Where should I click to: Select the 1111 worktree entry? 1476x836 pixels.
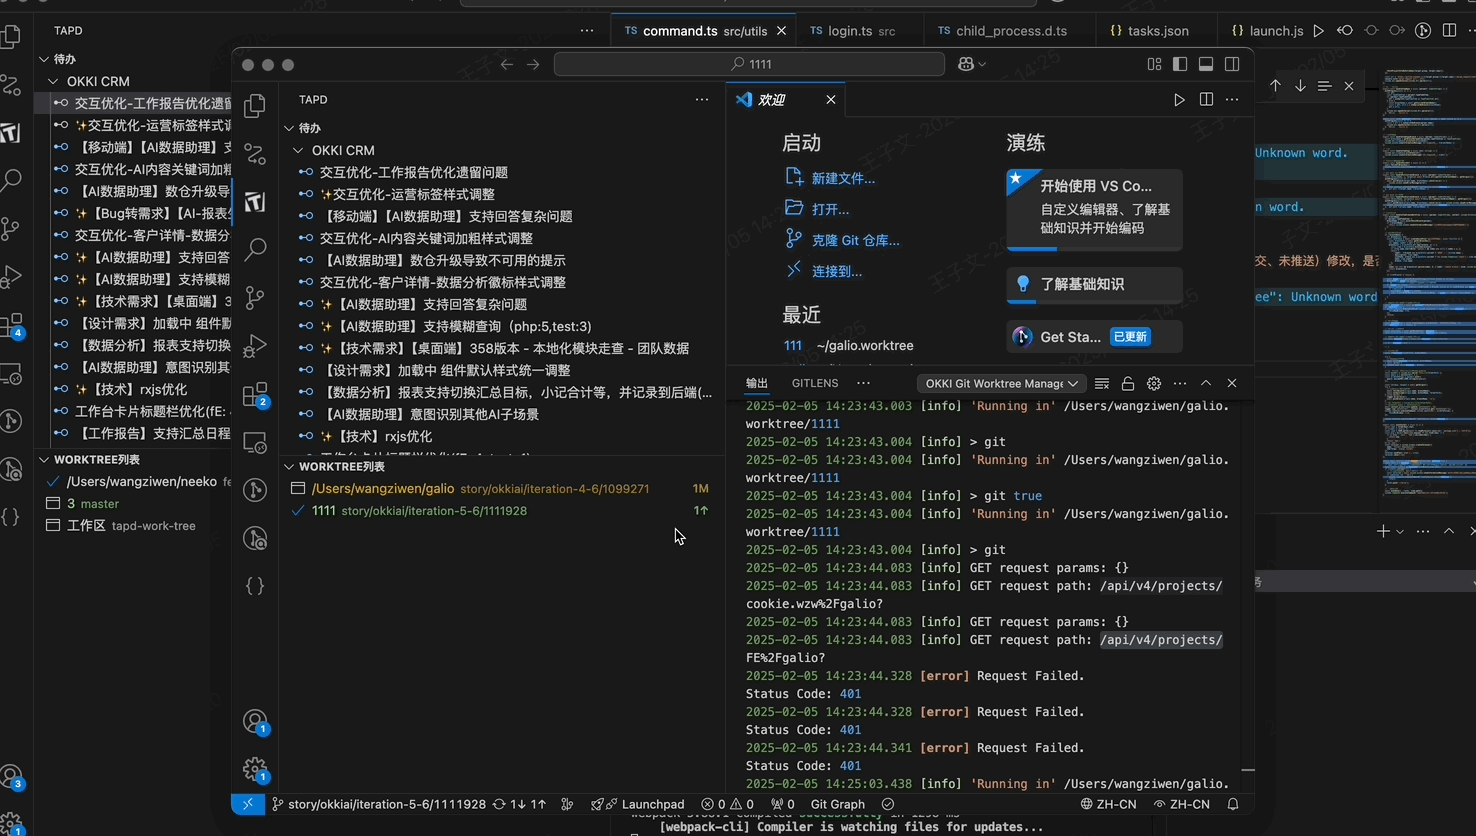pyautogui.click(x=323, y=511)
